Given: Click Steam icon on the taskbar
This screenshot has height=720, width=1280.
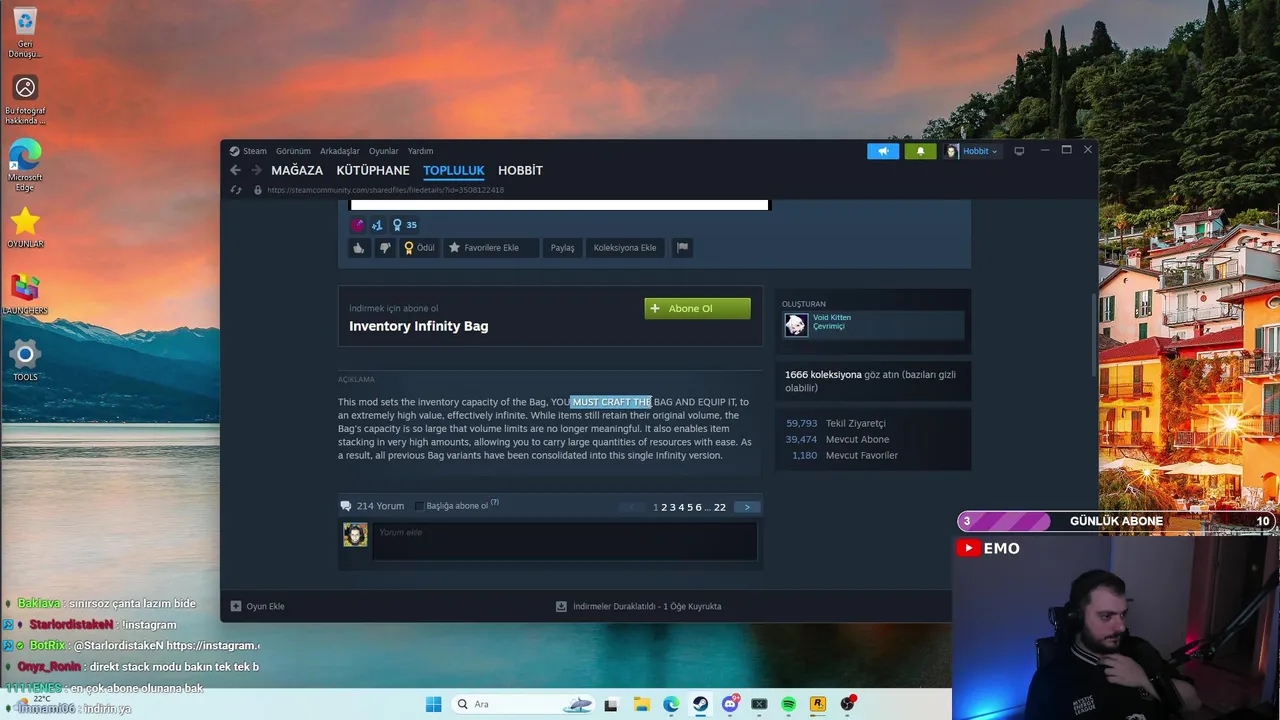Looking at the screenshot, I should tap(700, 704).
